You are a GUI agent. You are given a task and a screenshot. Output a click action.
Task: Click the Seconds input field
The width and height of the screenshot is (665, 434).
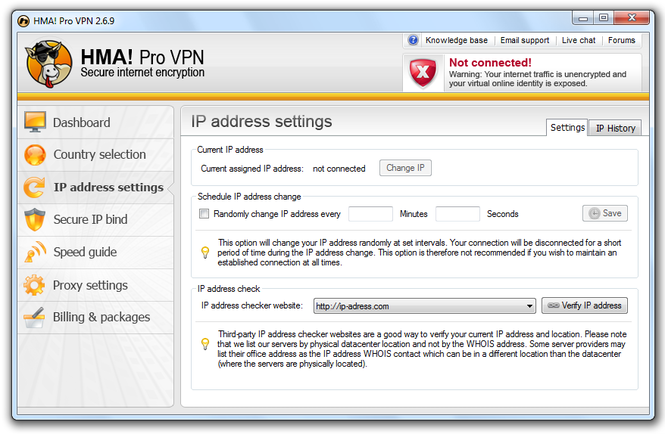[x=458, y=214]
